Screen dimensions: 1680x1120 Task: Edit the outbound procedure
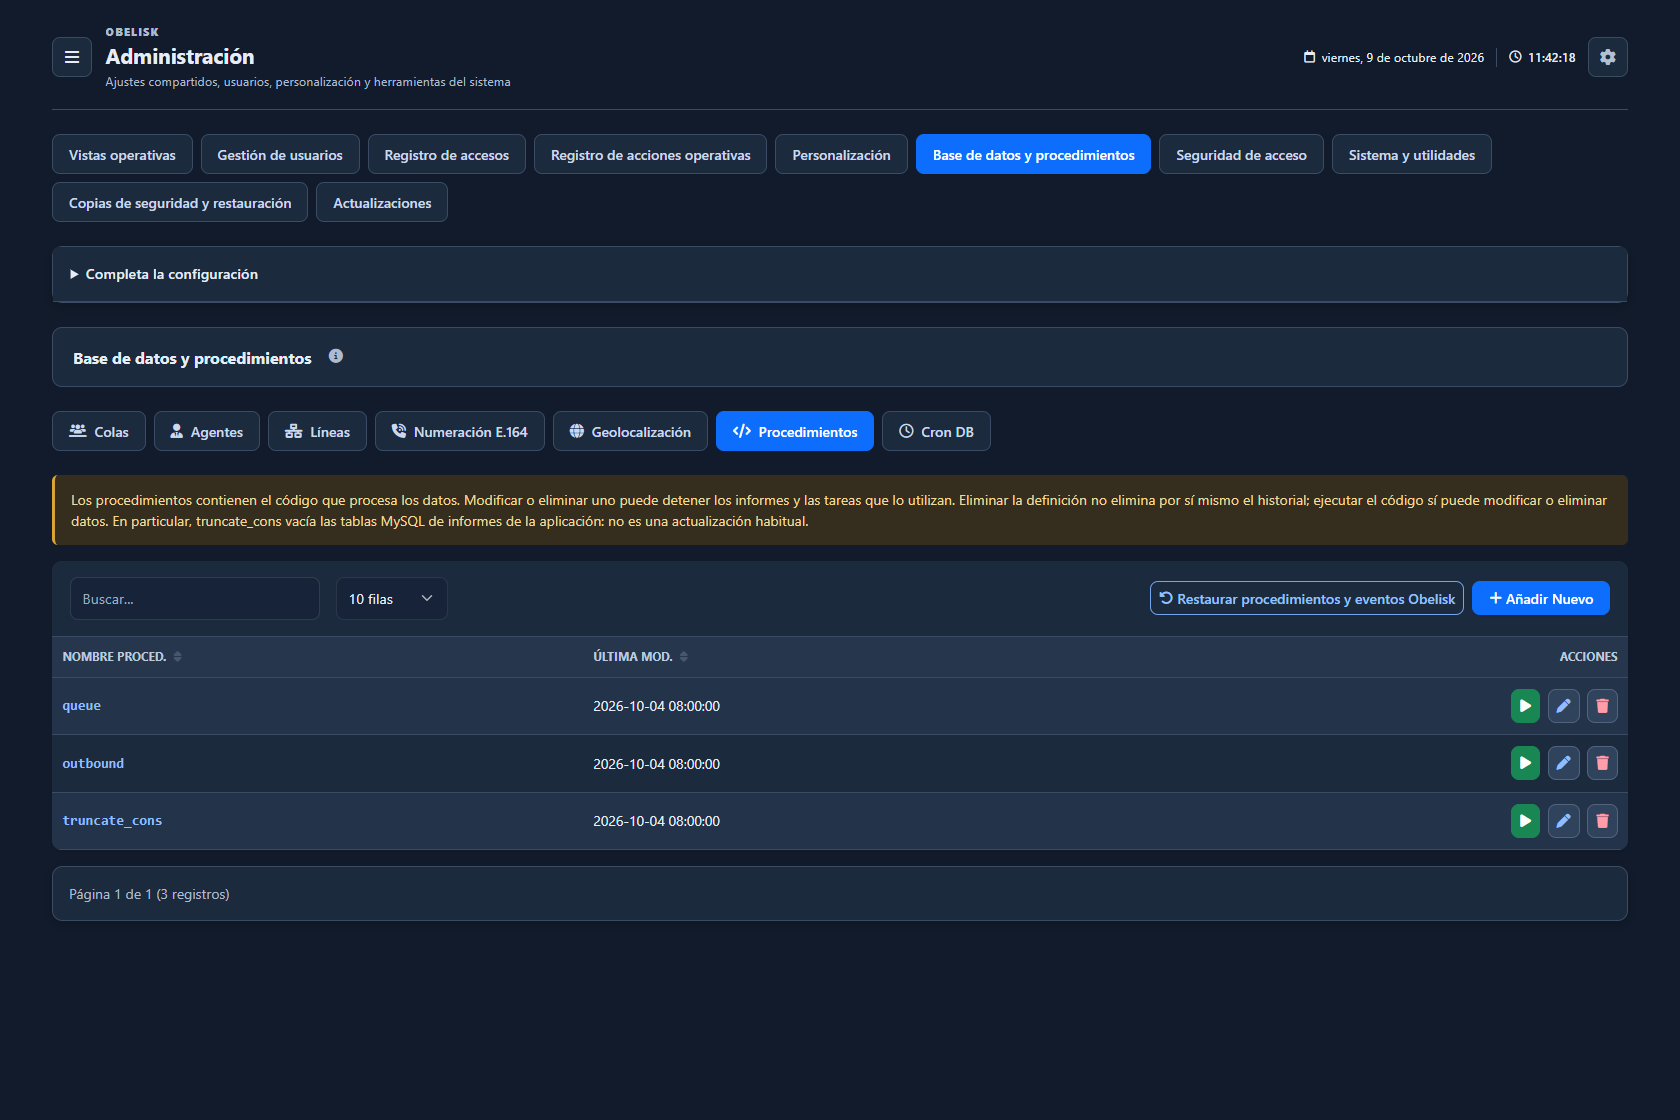(1564, 763)
